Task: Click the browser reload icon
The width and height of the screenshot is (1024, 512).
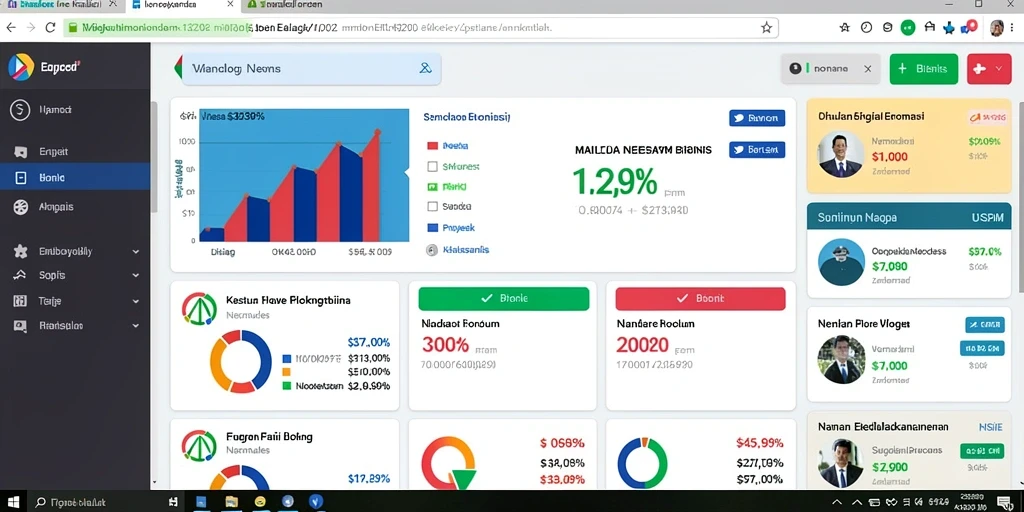Action: (x=50, y=27)
